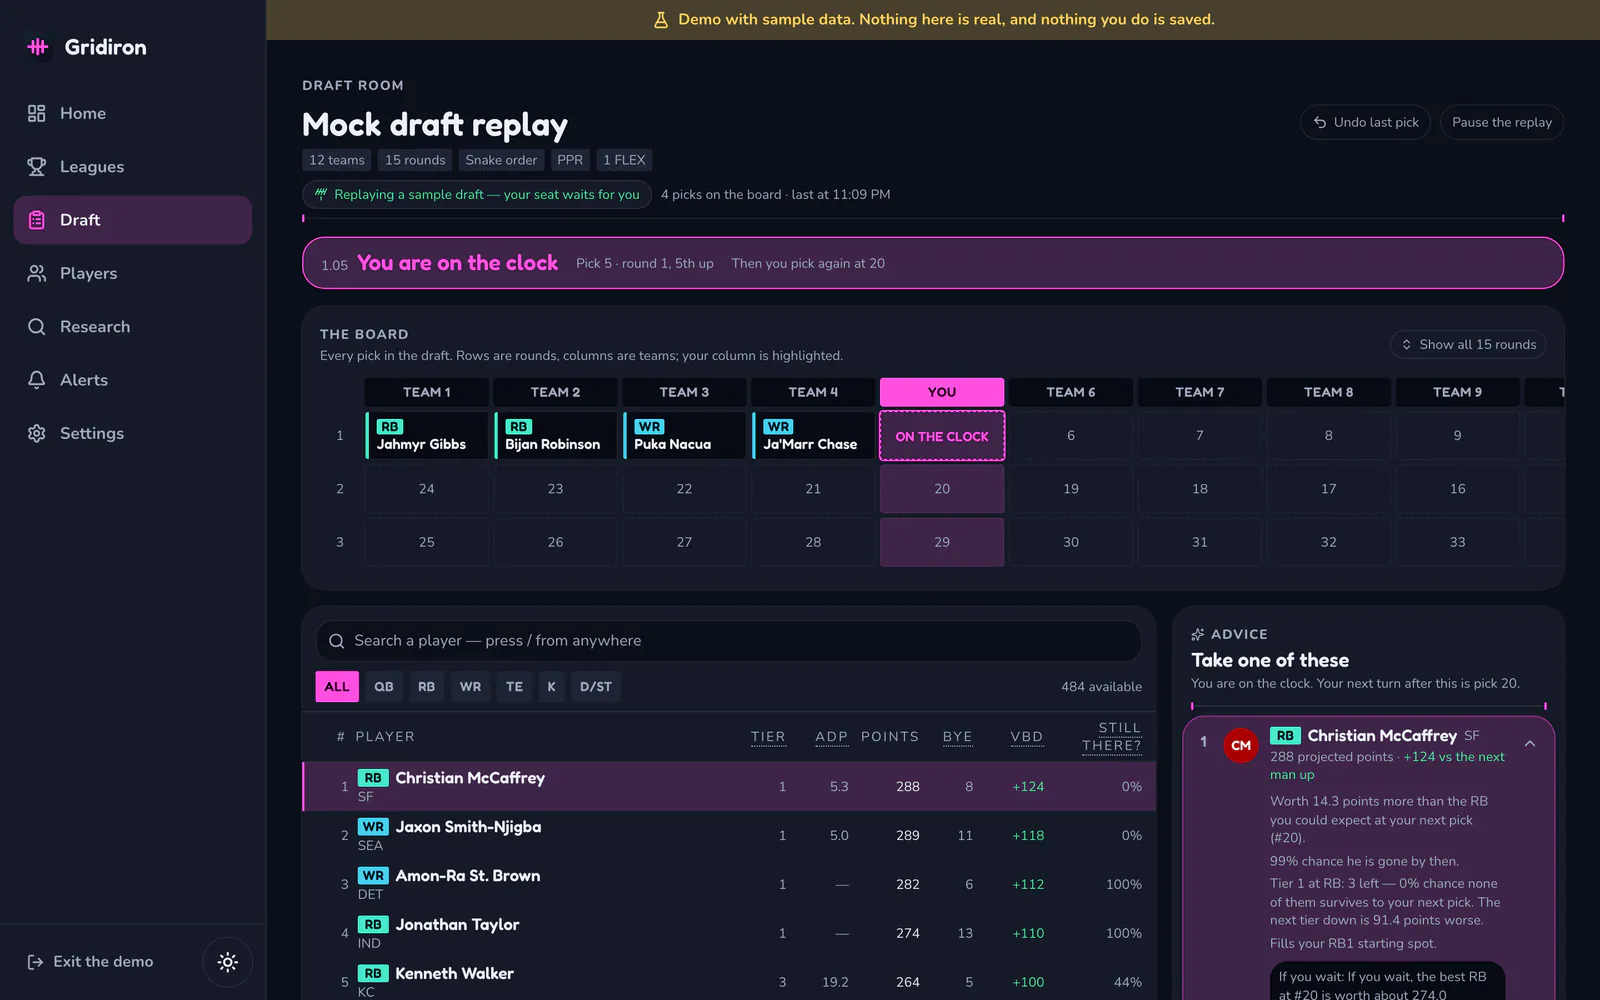The width and height of the screenshot is (1600, 1000).
Task: Sort by the VBD column header
Action: click(x=1027, y=737)
